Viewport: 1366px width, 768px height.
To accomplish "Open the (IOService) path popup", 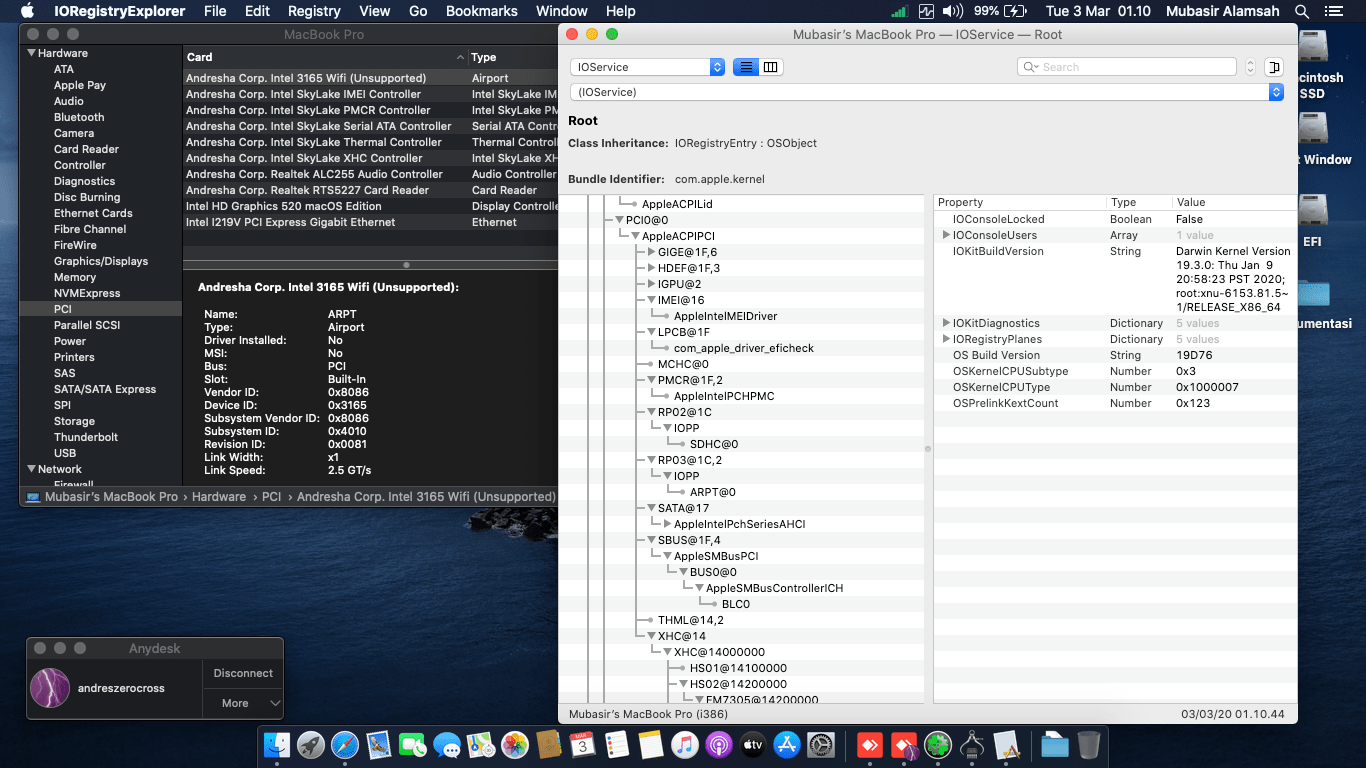I will pos(926,92).
